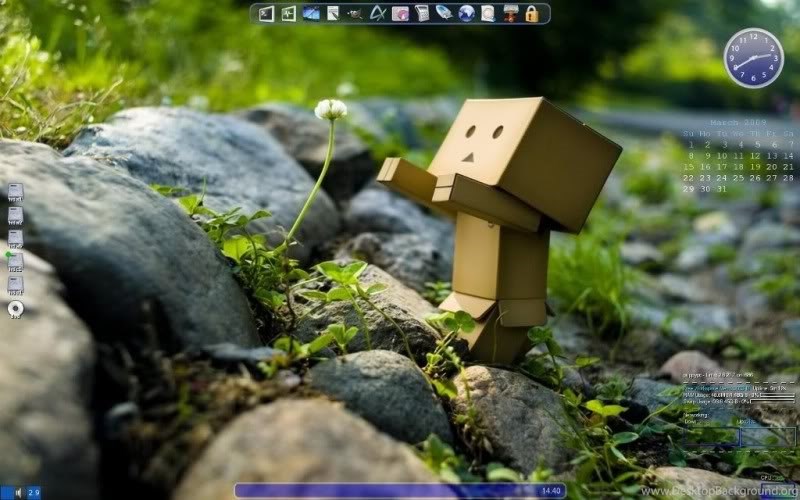Lock the screen with the padlock icon
The width and height of the screenshot is (800, 500).
pyautogui.click(x=532, y=14)
